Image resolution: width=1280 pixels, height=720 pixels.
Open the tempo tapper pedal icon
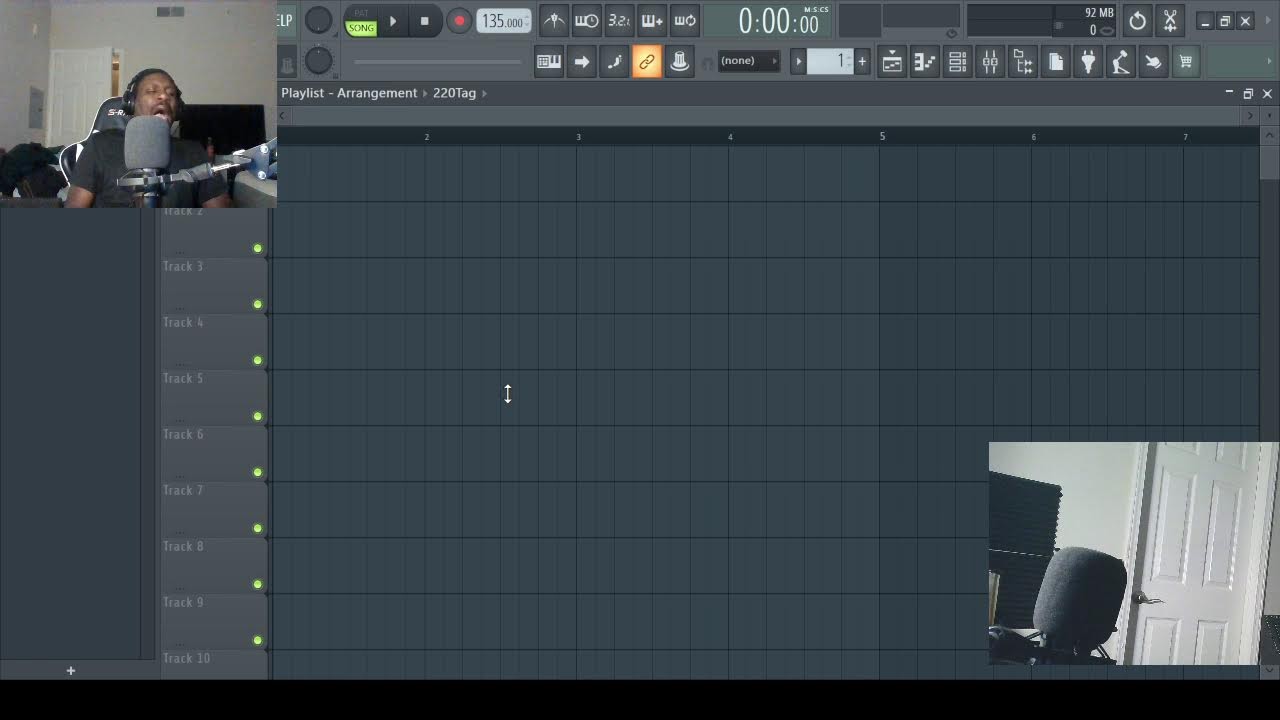(1121, 62)
